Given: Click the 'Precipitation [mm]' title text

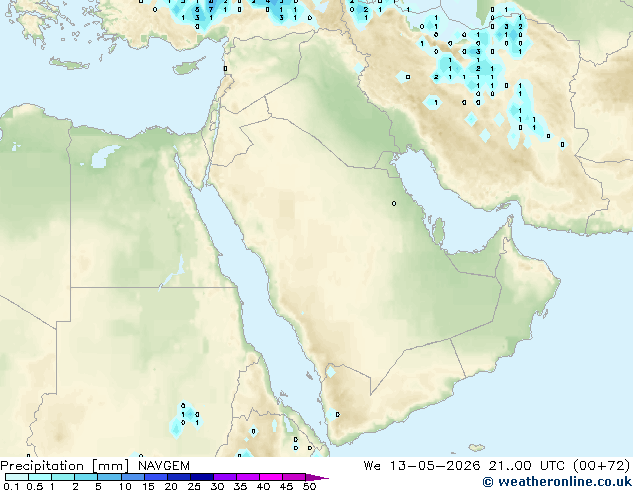Looking at the screenshot, I should coord(65,466).
